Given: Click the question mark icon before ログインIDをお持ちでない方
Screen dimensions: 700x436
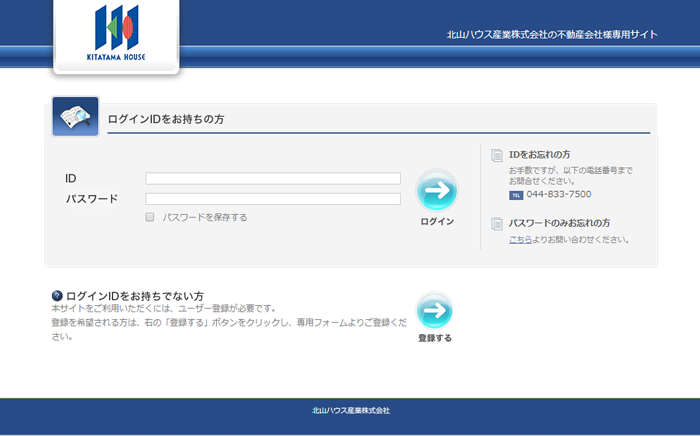Looking at the screenshot, I should click(x=57, y=295).
